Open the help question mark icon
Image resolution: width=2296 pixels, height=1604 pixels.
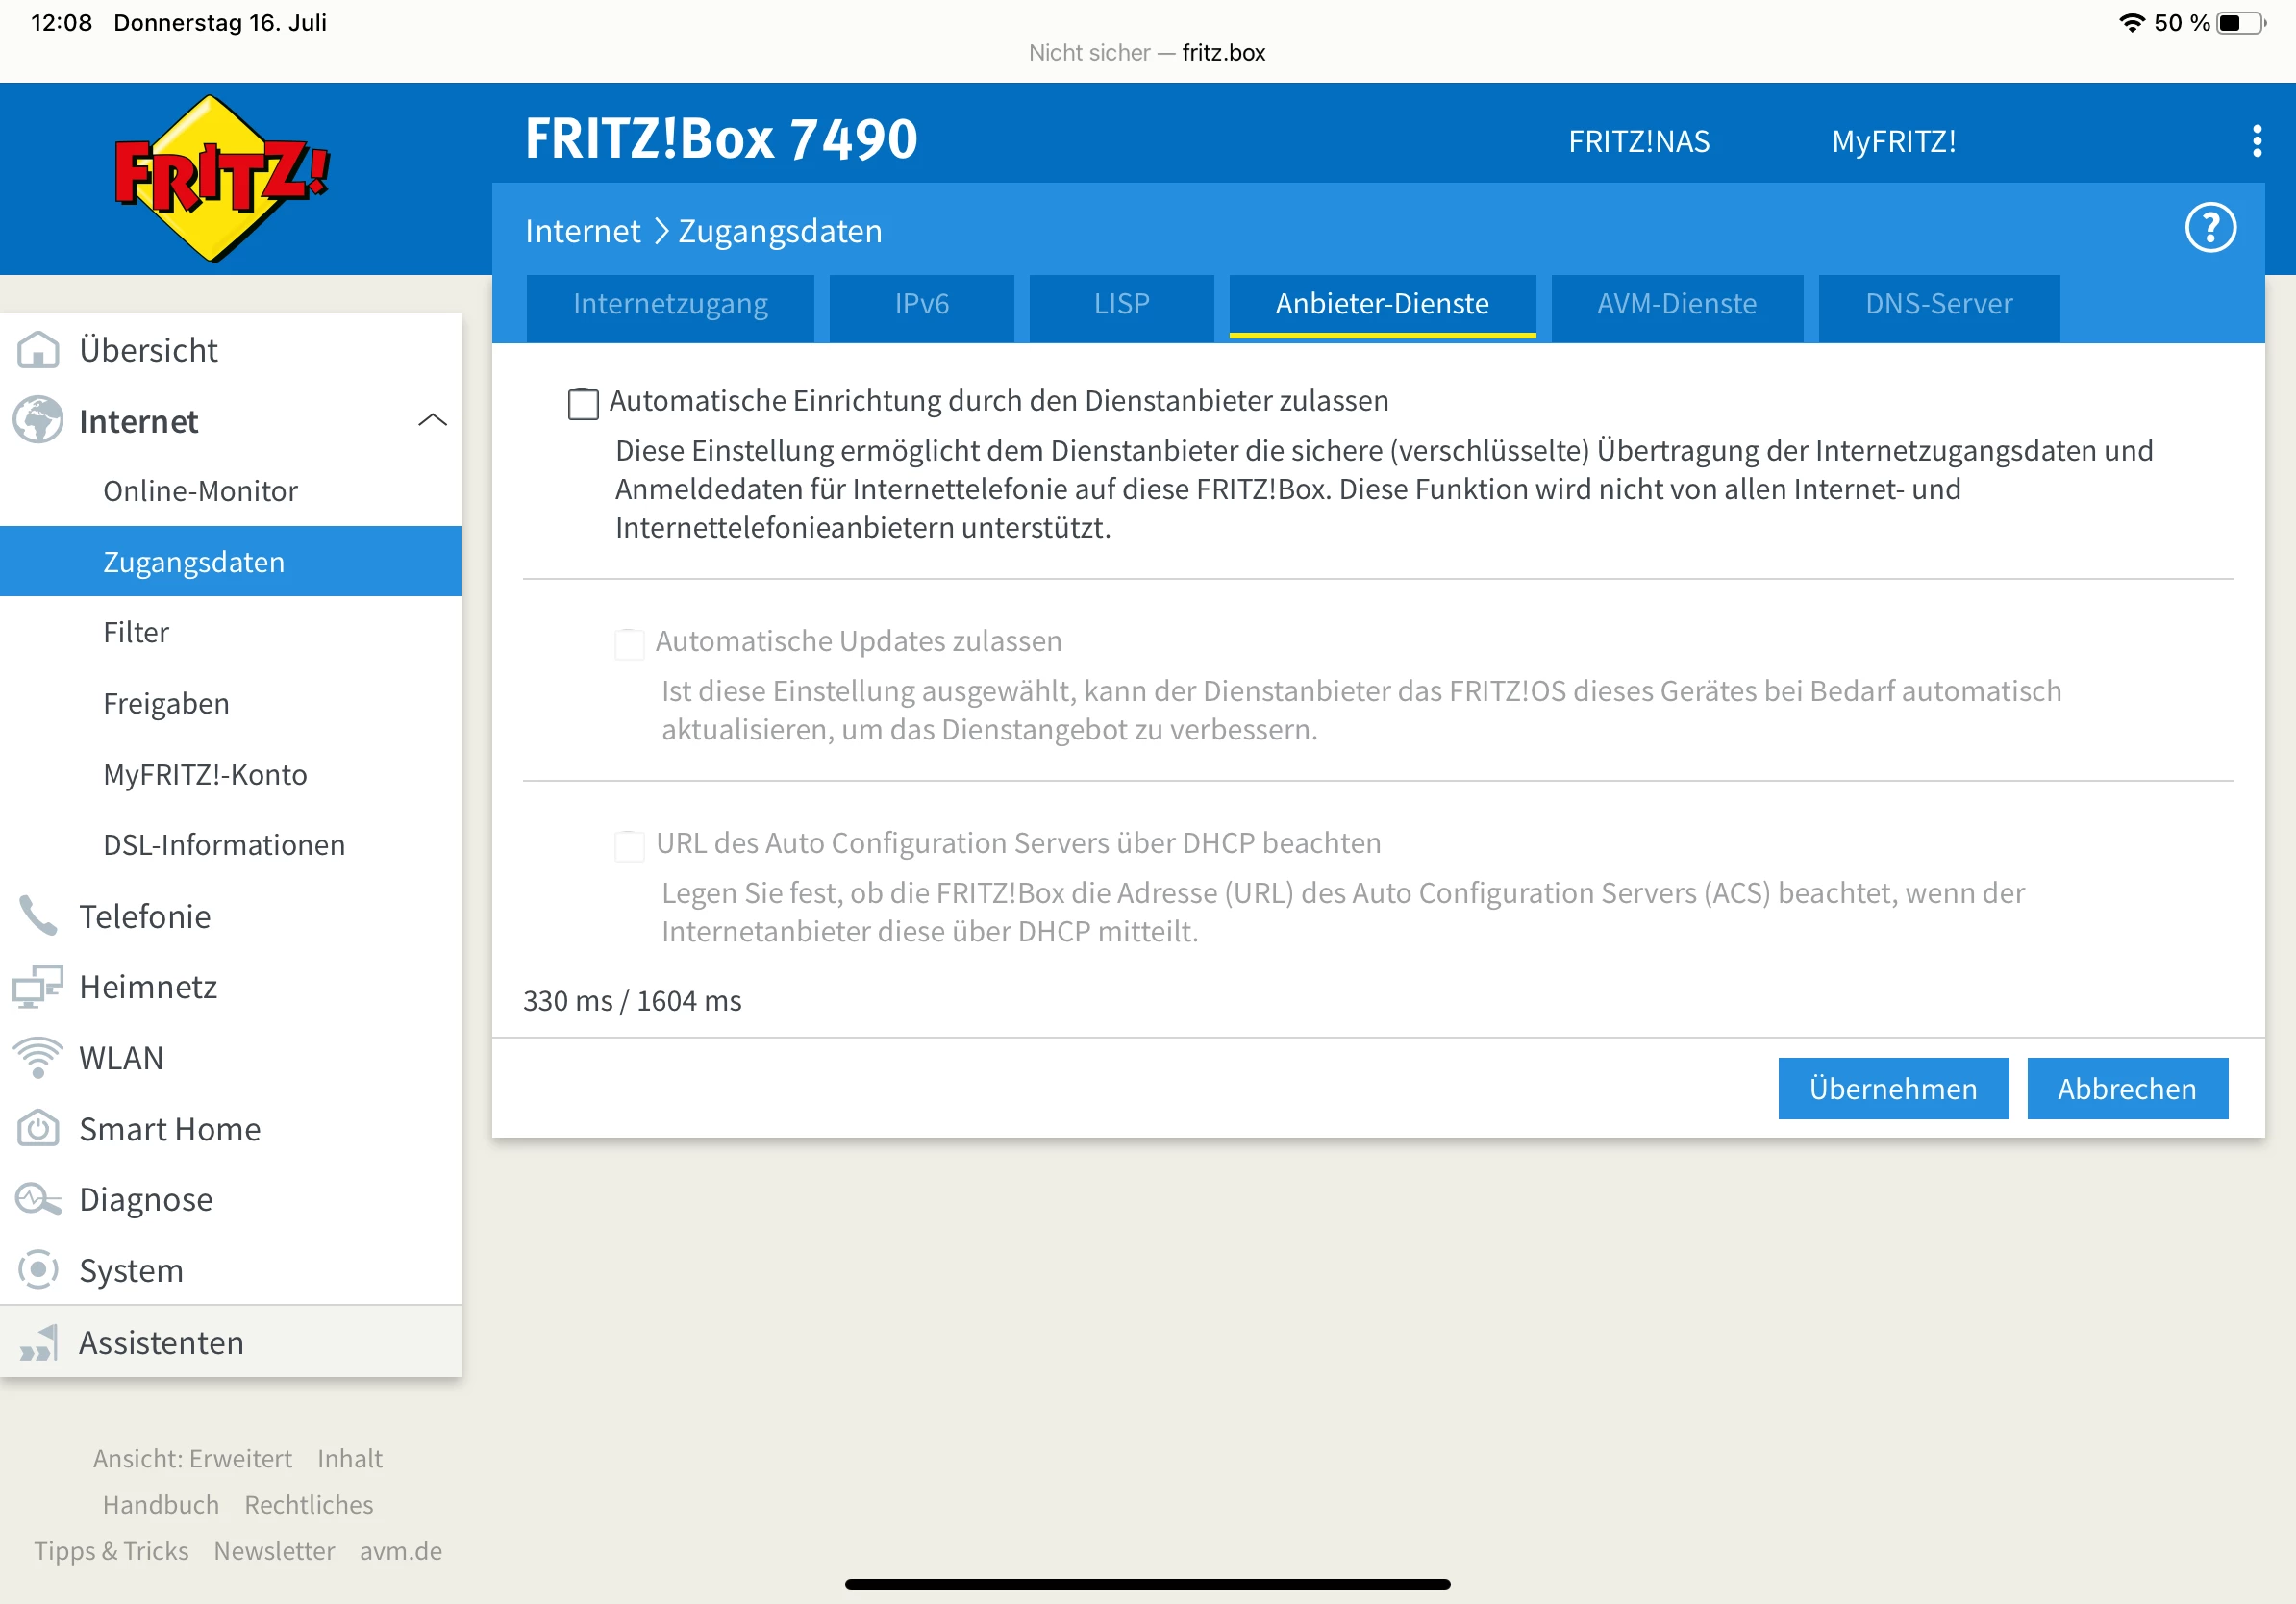point(2211,228)
